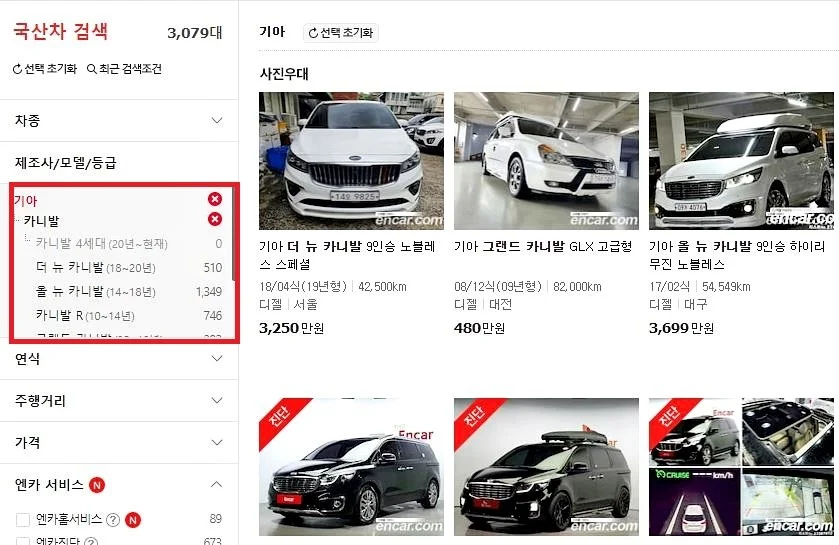Click the 3,250만원 price
The width and height of the screenshot is (839, 545).
(292, 328)
